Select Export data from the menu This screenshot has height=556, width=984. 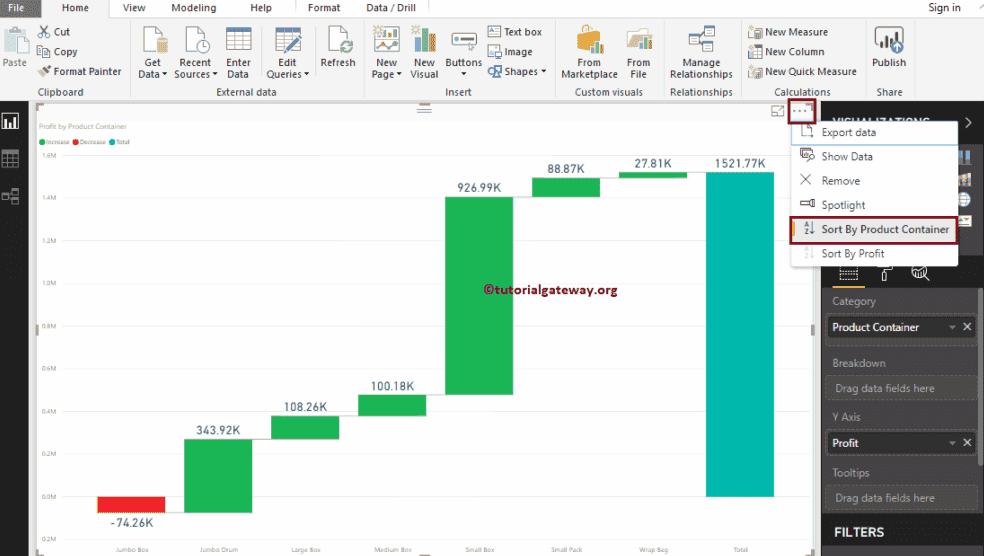(874, 132)
